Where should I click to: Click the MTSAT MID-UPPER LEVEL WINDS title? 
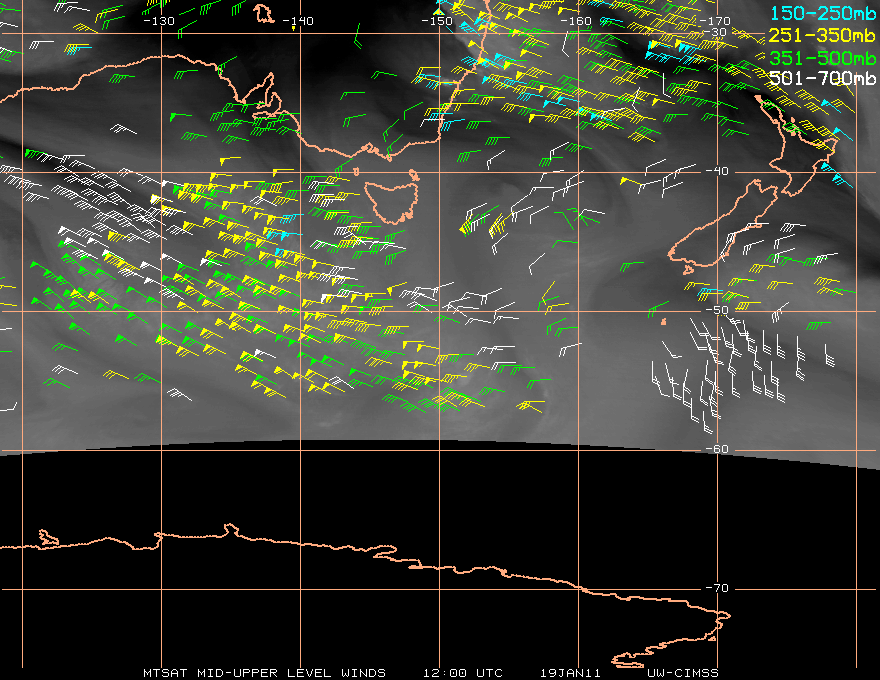(264, 673)
